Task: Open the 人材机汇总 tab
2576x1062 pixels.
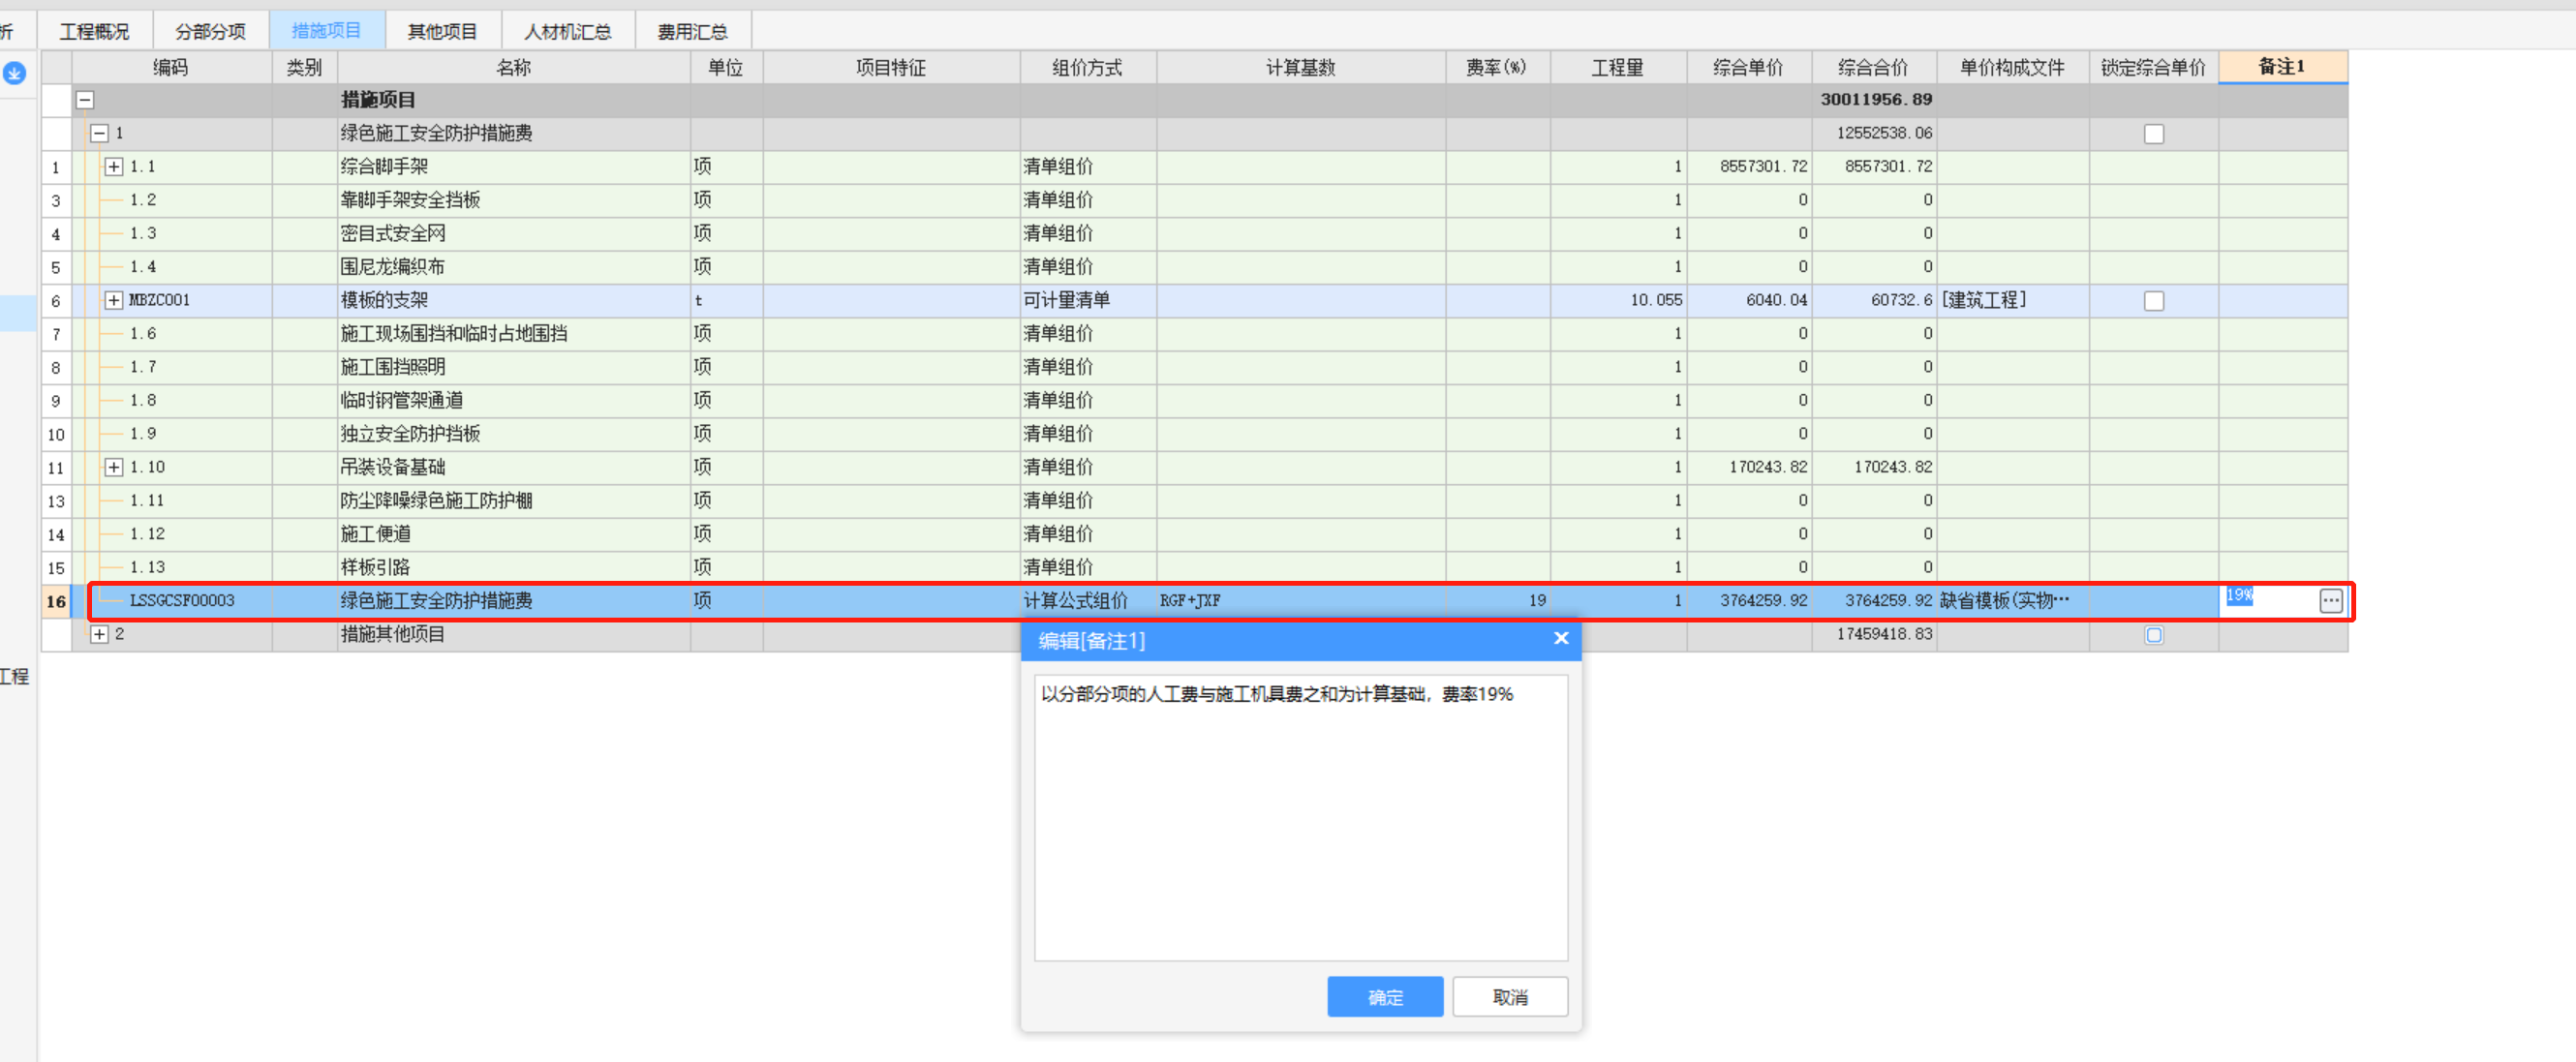Action: [568, 32]
